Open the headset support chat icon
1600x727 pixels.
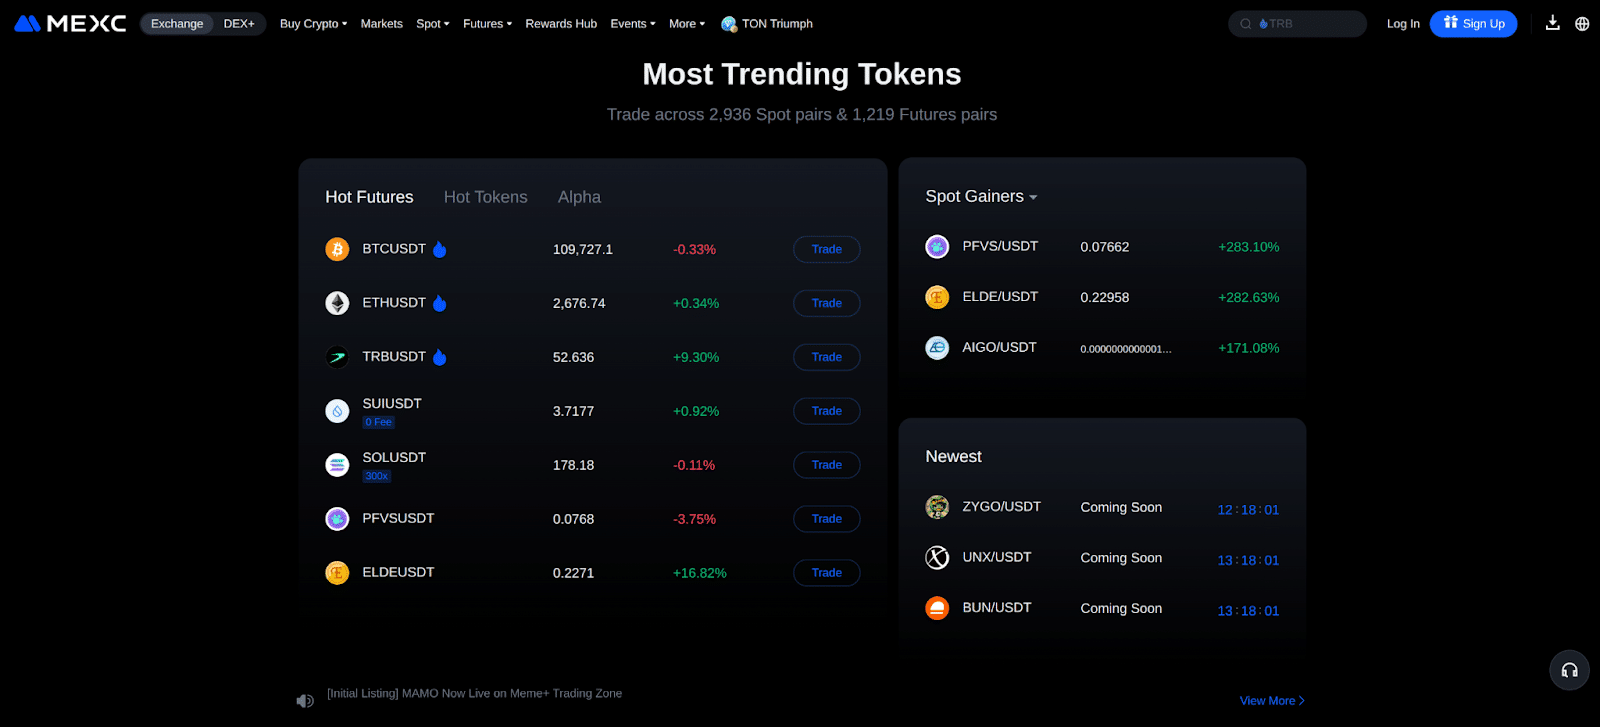pos(1569,670)
